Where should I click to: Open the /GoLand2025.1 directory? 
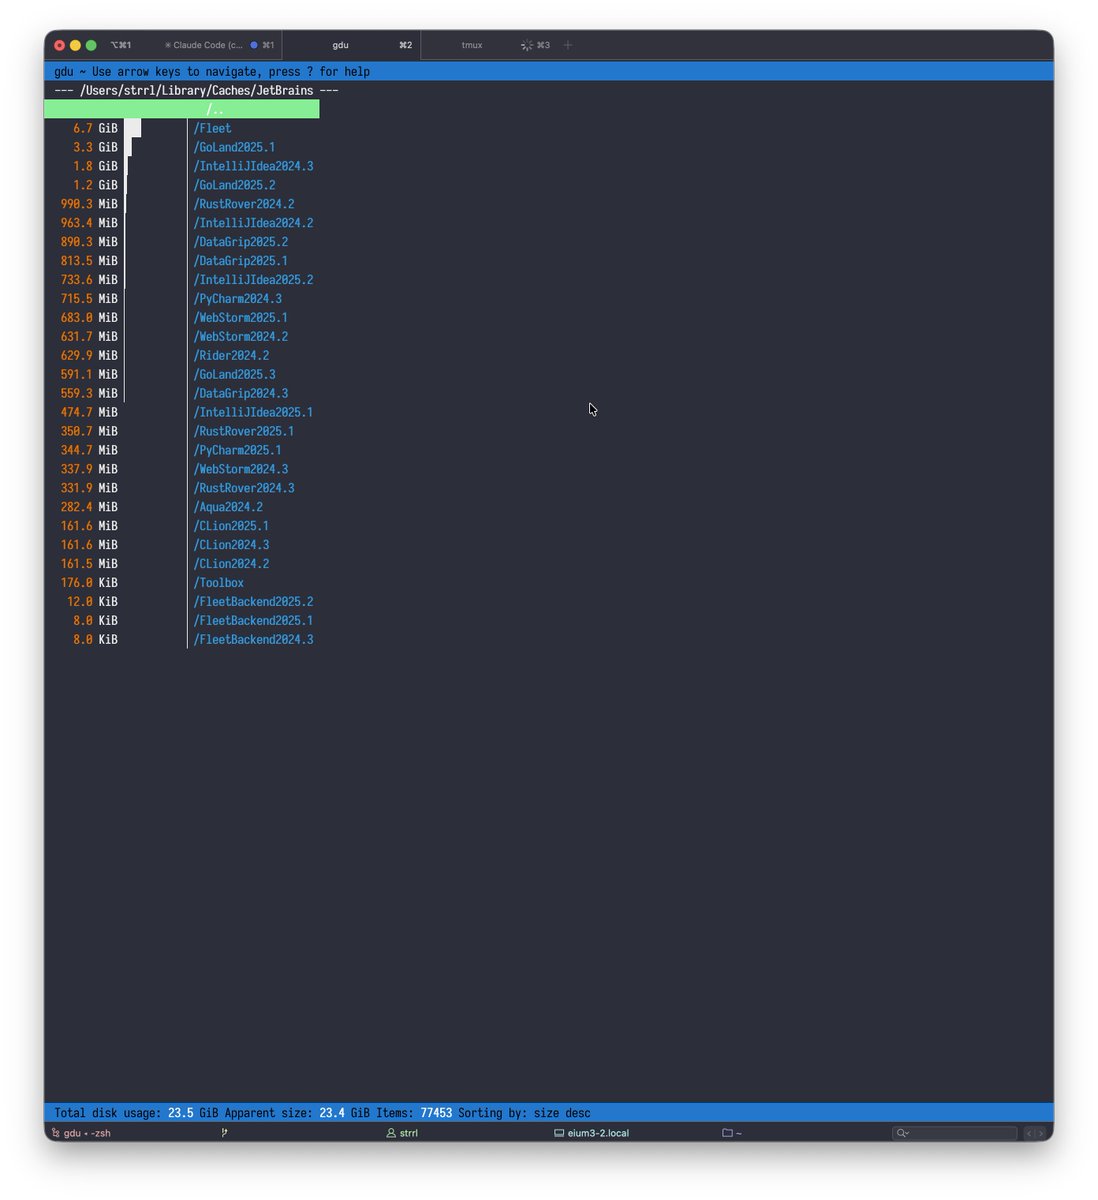tap(234, 147)
